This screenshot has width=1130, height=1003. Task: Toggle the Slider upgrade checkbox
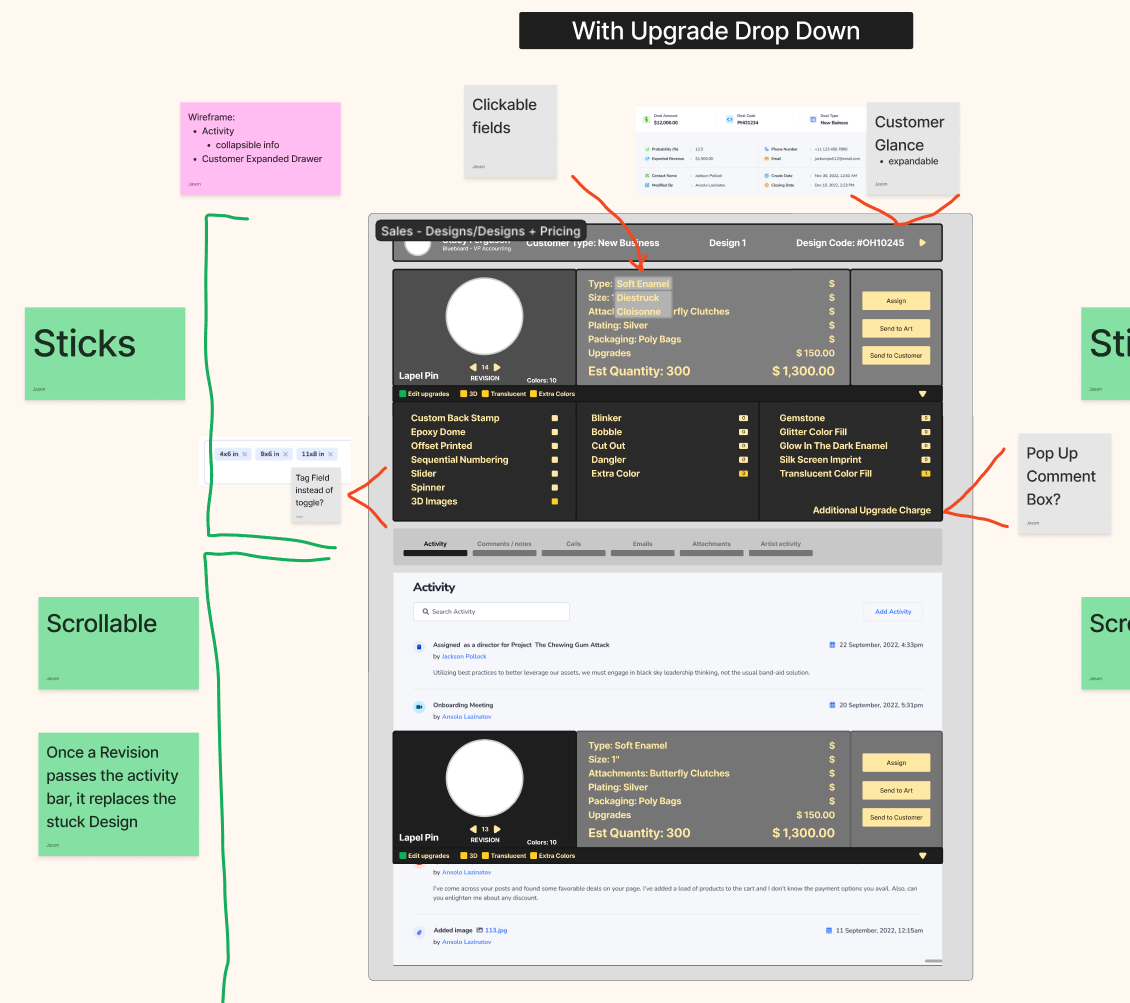555,474
